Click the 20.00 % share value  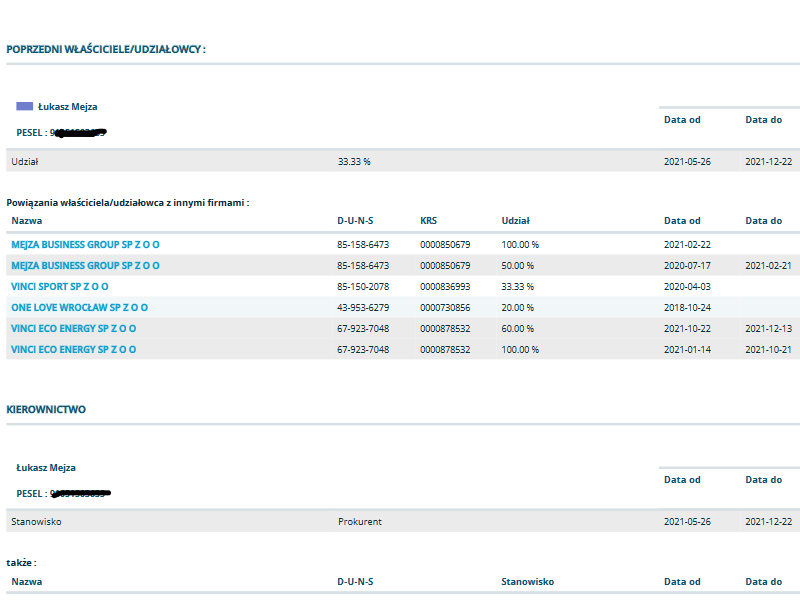[x=517, y=308]
